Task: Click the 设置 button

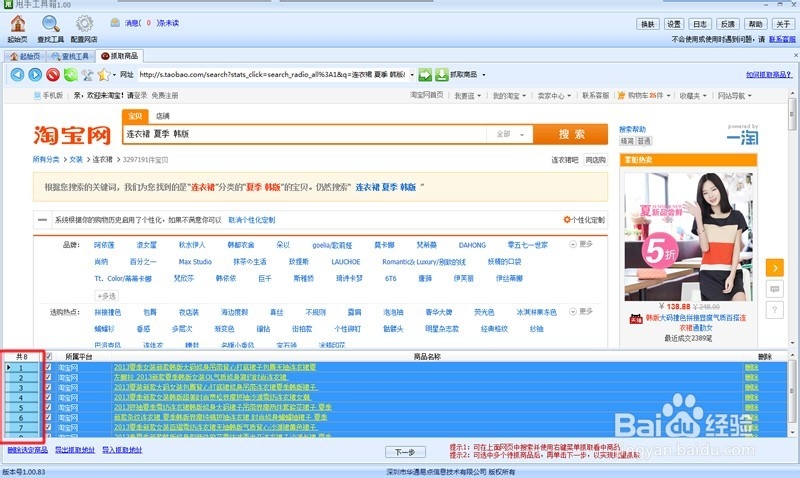Action: (x=674, y=24)
